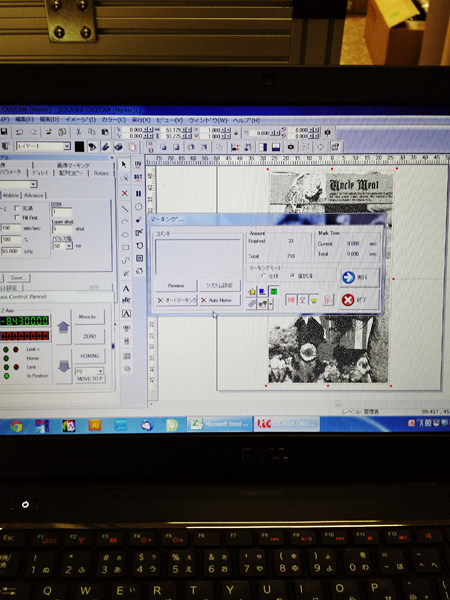Click the red X exit button
Image resolution: width=450 pixels, height=600 pixels.
click(359, 300)
